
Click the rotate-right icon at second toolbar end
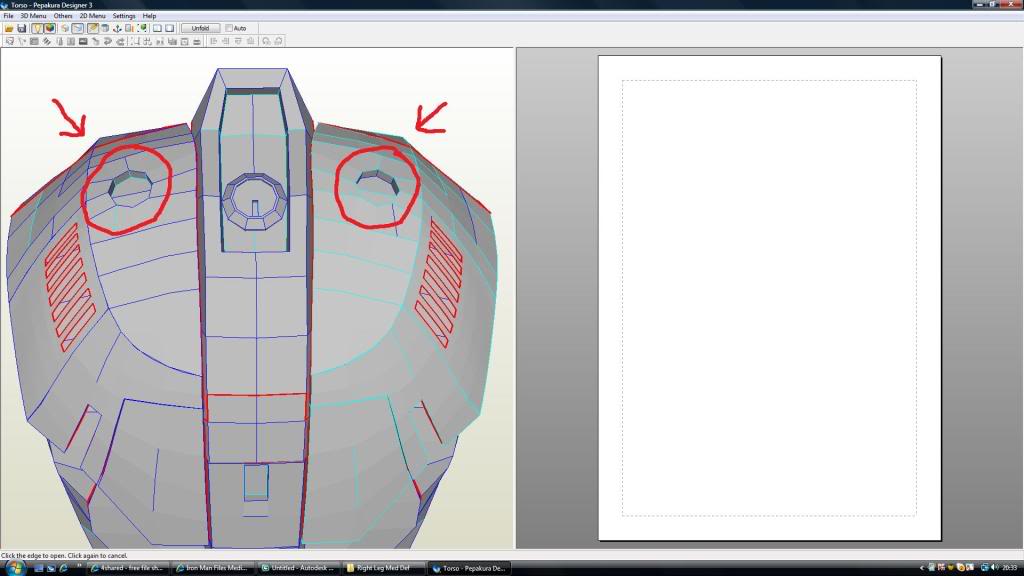click(x=278, y=41)
